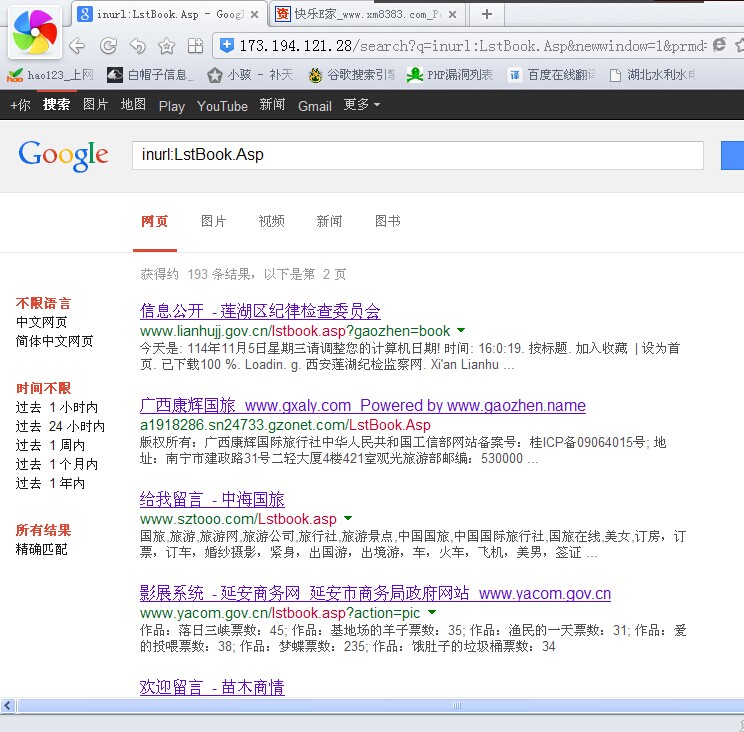Filter results to 过去 1 年内
Viewport: 744px width, 732px height.
pos(50,483)
